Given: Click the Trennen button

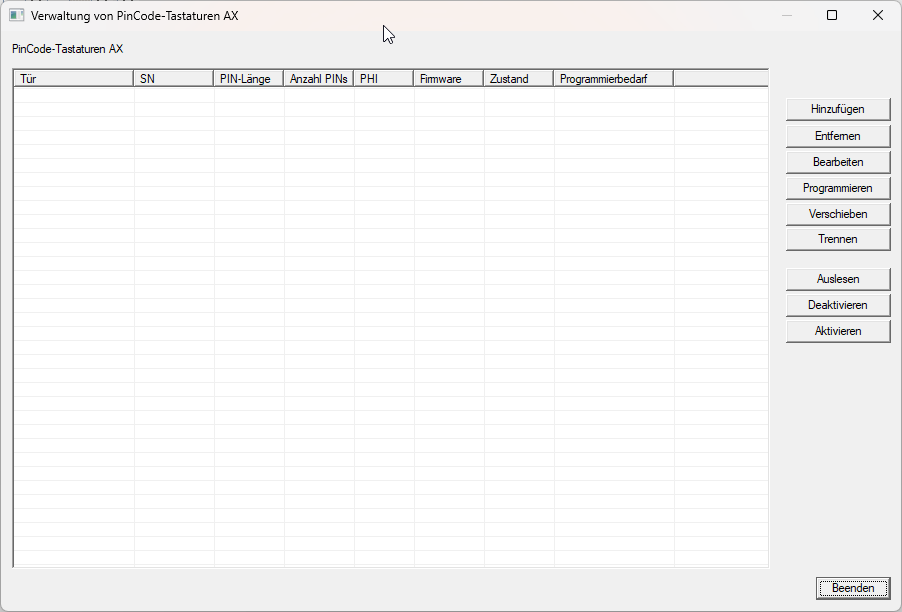Looking at the screenshot, I should point(837,239).
